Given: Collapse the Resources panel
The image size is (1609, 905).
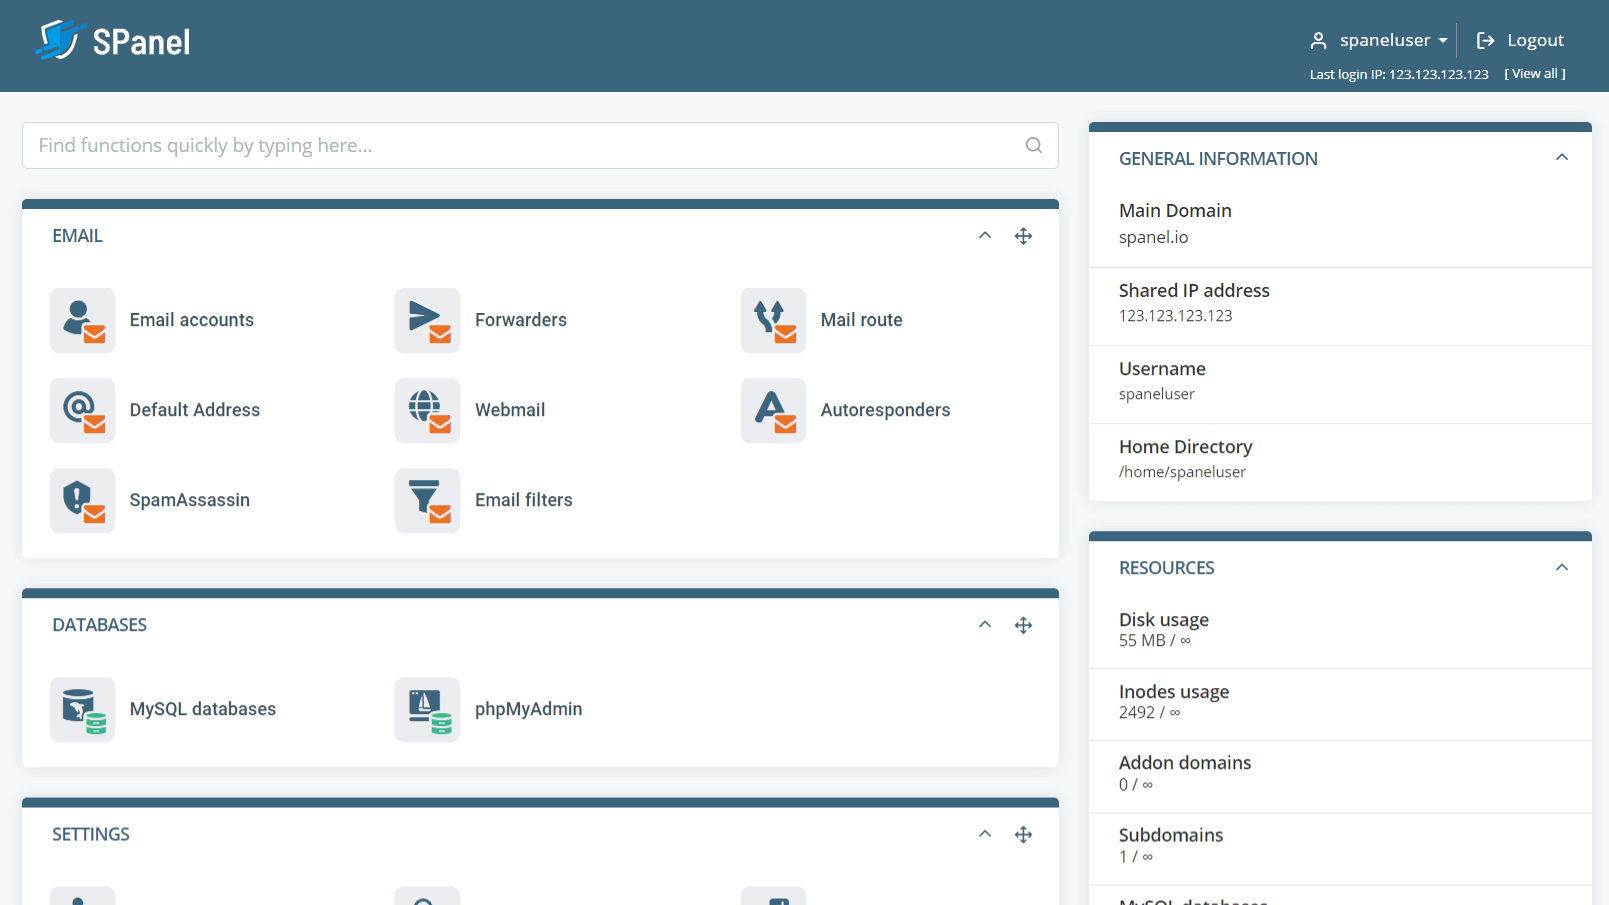Looking at the screenshot, I should click(x=1561, y=568).
